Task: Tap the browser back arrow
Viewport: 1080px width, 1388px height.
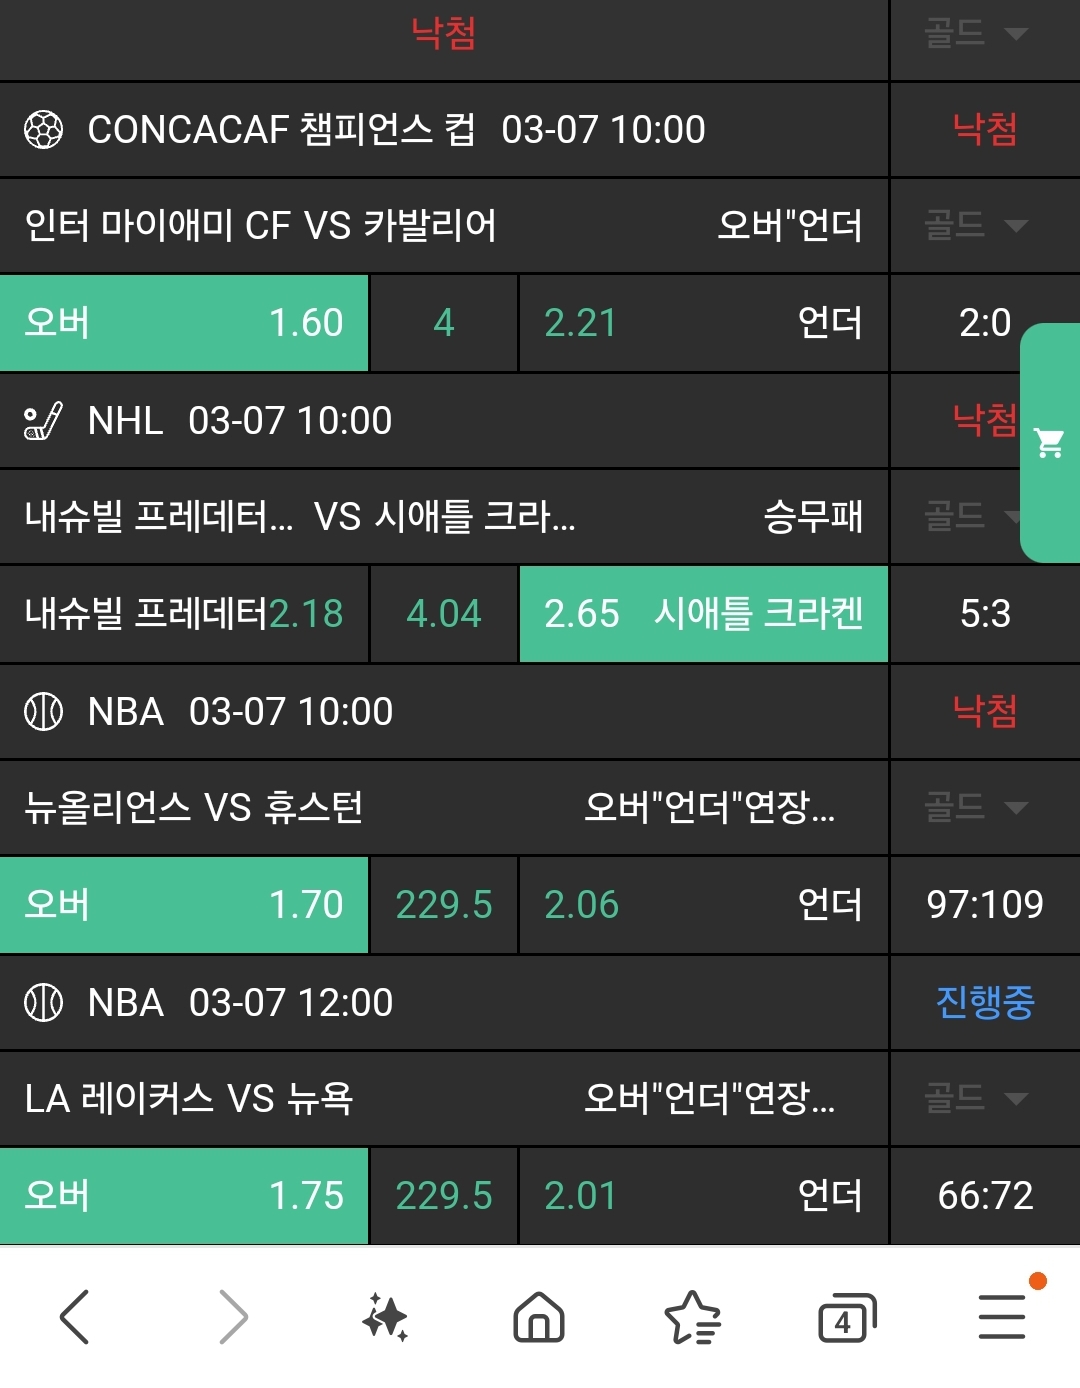Action: click(x=75, y=1316)
